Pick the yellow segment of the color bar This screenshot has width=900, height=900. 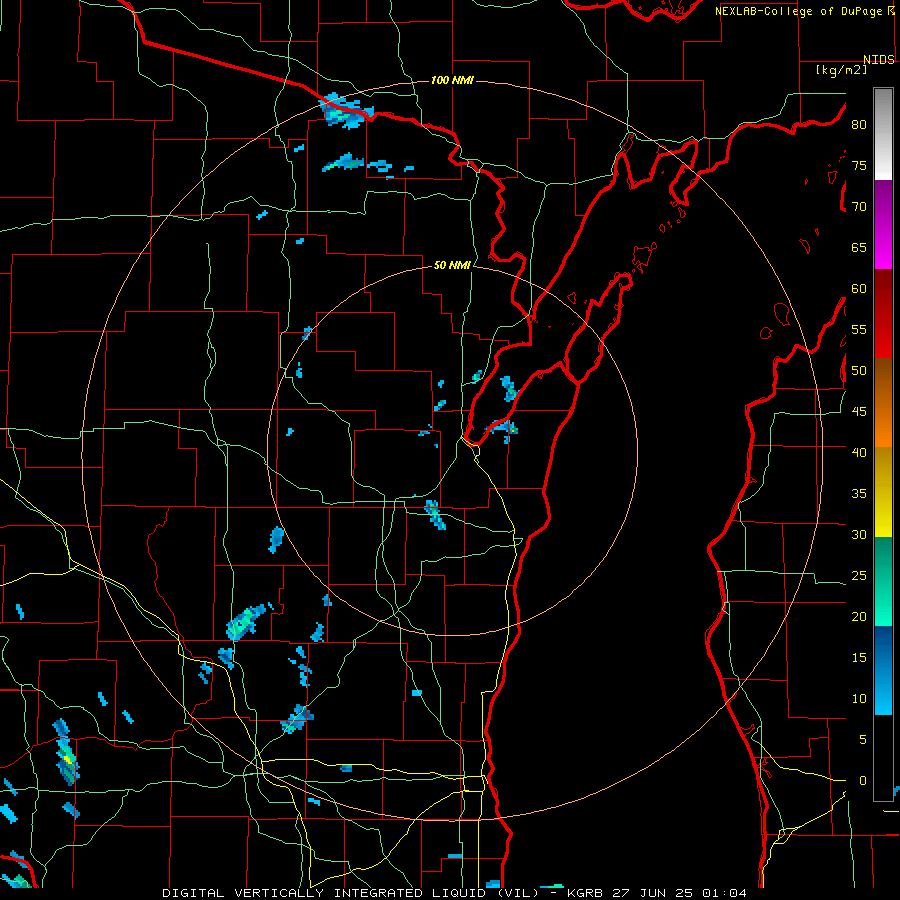tap(883, 492)
